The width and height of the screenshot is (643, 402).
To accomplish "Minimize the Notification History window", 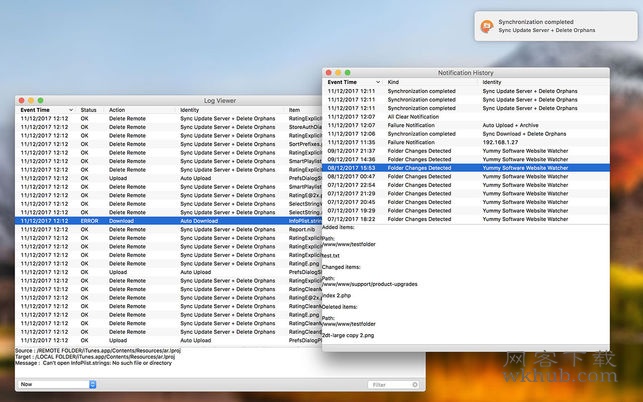I will click(338, 73).
